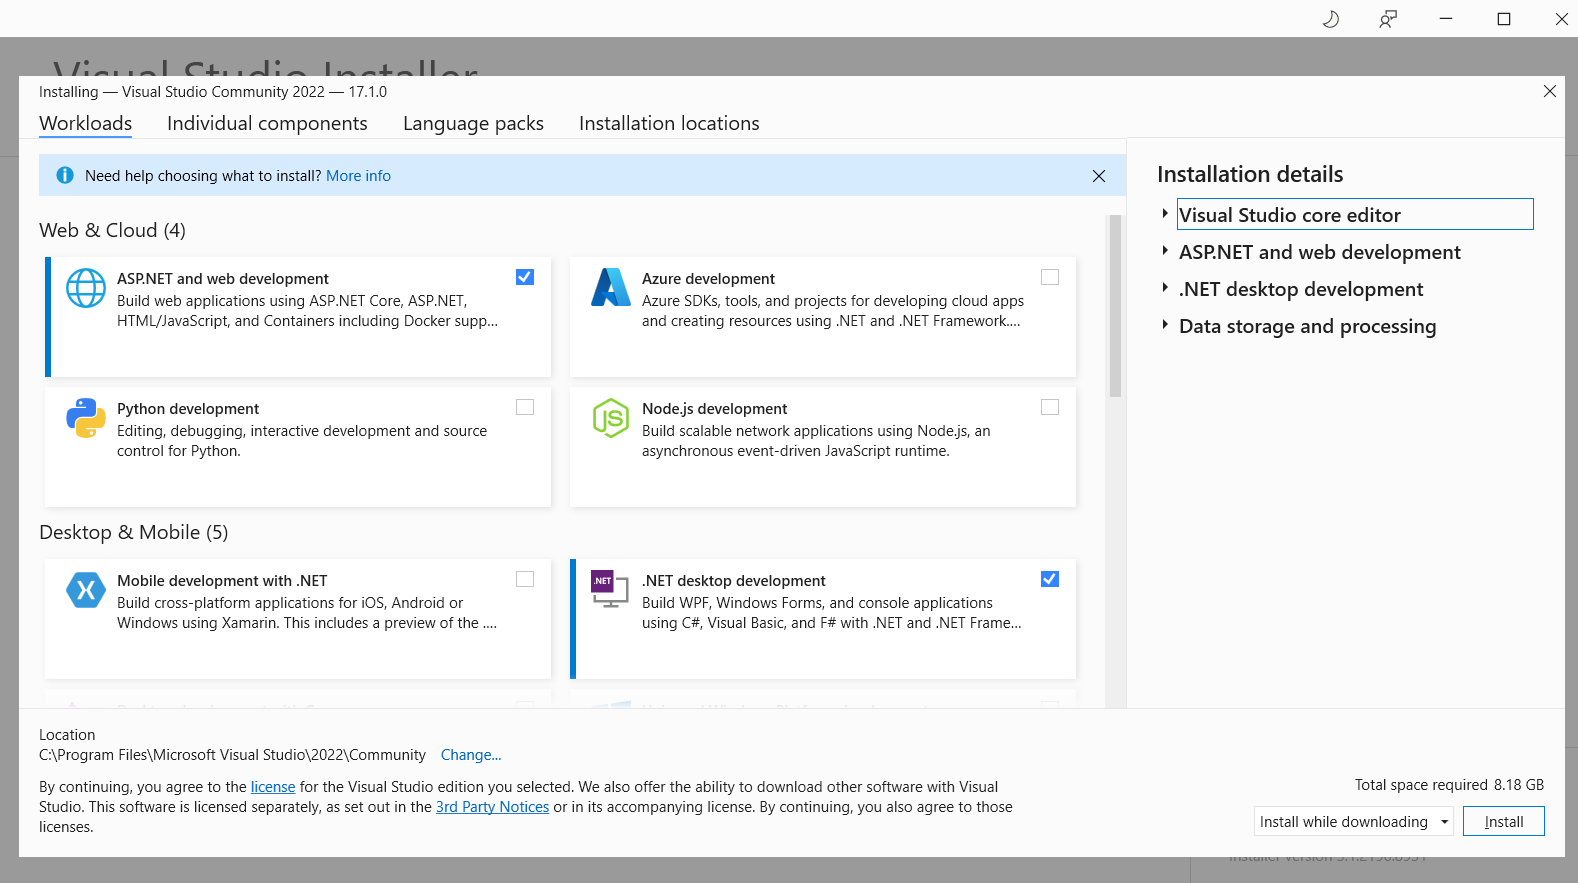Click the Node.js logo icon

point(611,418)
